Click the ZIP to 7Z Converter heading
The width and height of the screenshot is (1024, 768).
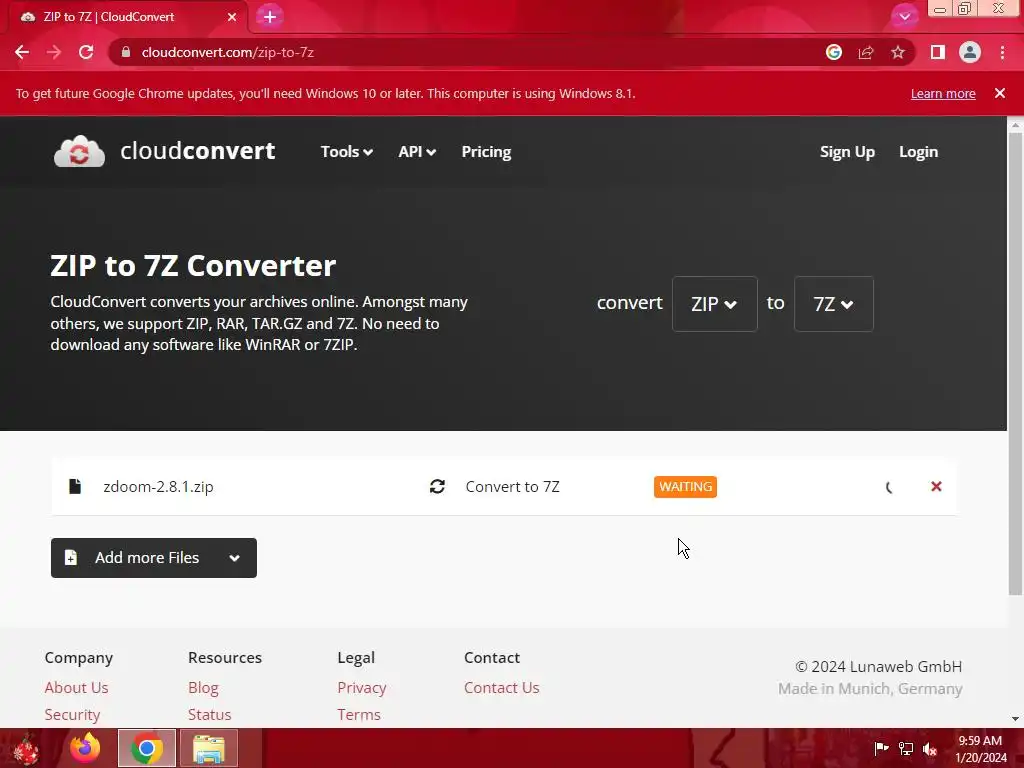pos(193,266)
